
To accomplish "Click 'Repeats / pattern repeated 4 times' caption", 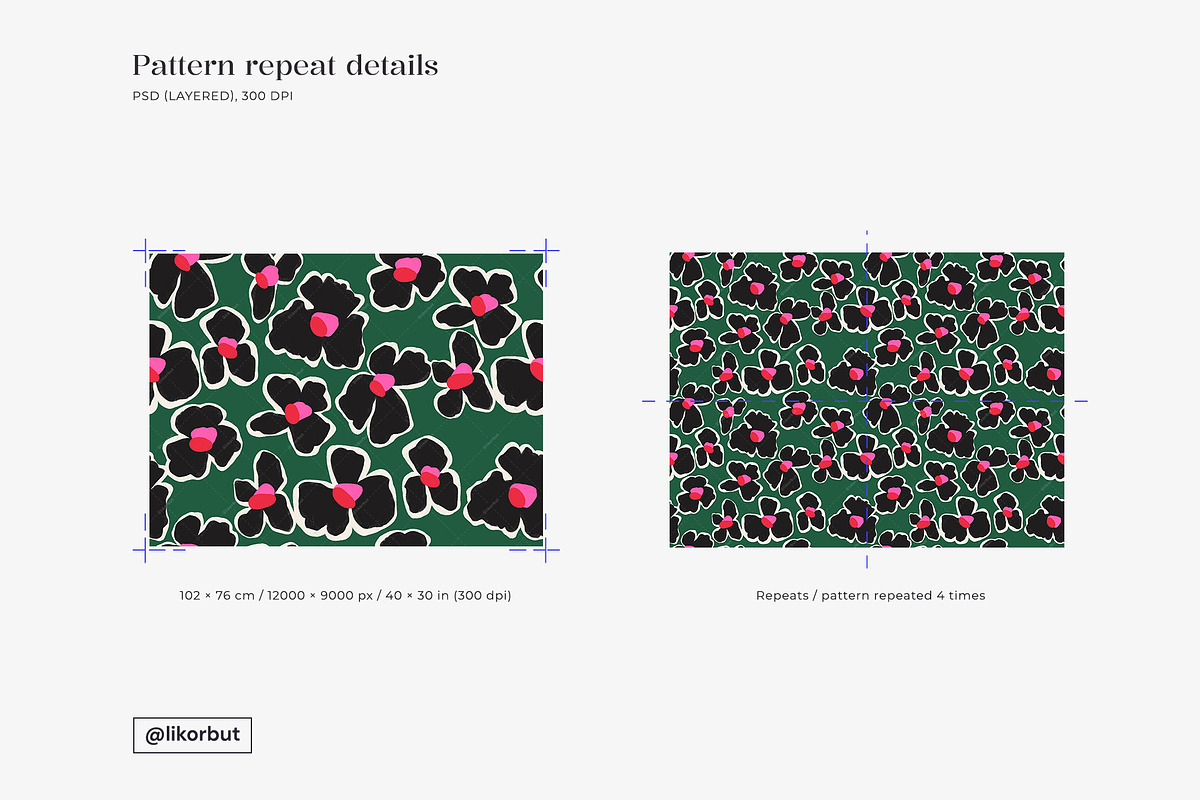I will (x=871, y=595).
